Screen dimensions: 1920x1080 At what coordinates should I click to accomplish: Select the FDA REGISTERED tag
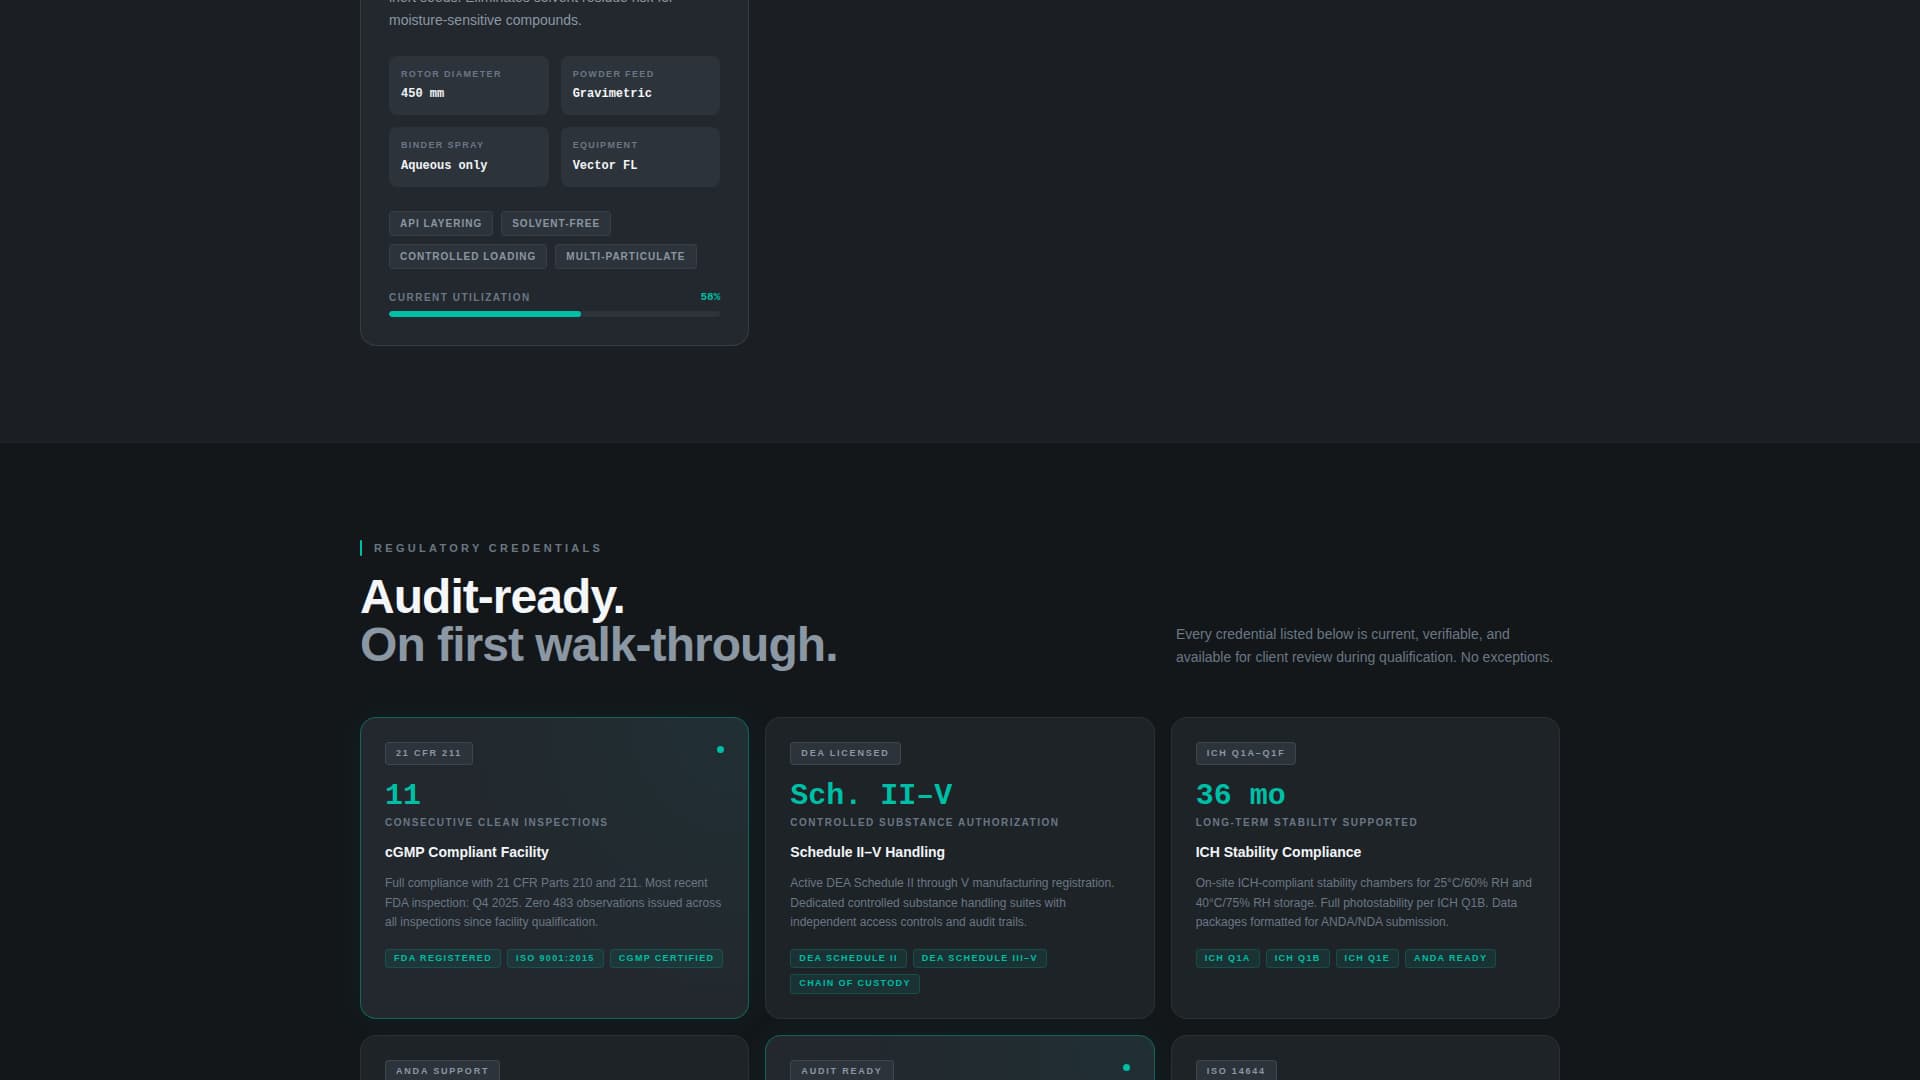tap(443, 957)
